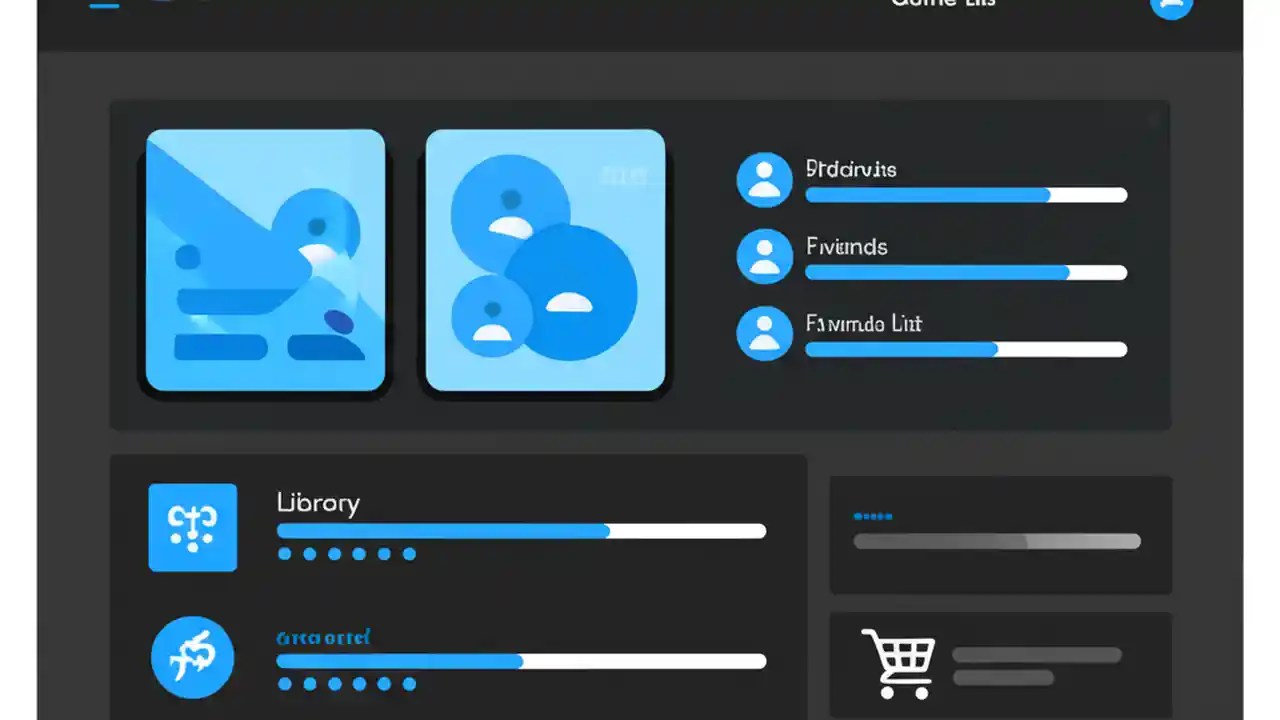Screen dimensions: 1280x720
Task: Open the Game Lils menu item
Action: [x=942, y=5]
